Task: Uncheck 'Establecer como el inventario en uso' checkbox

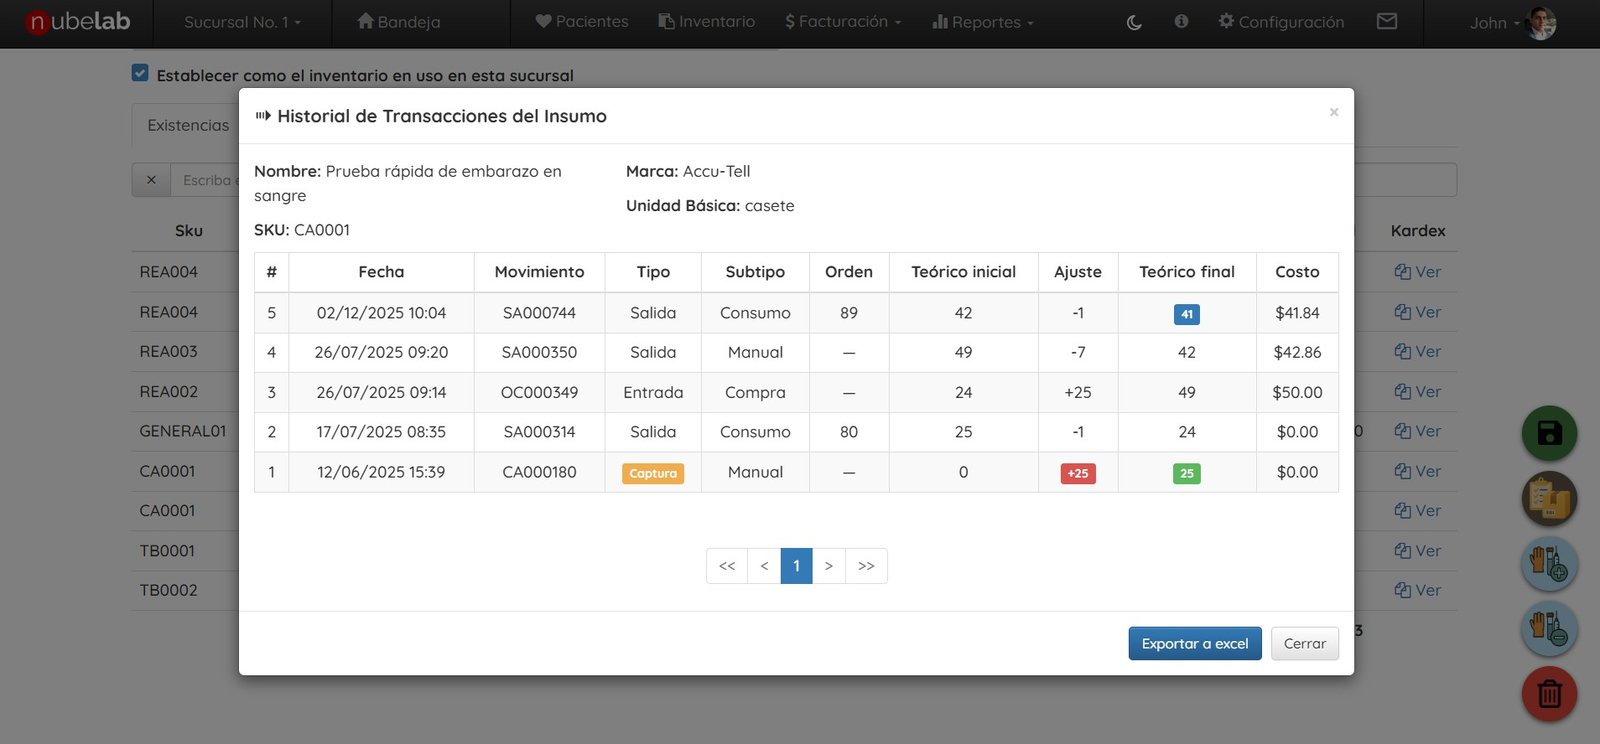Action: coord(140,73)
